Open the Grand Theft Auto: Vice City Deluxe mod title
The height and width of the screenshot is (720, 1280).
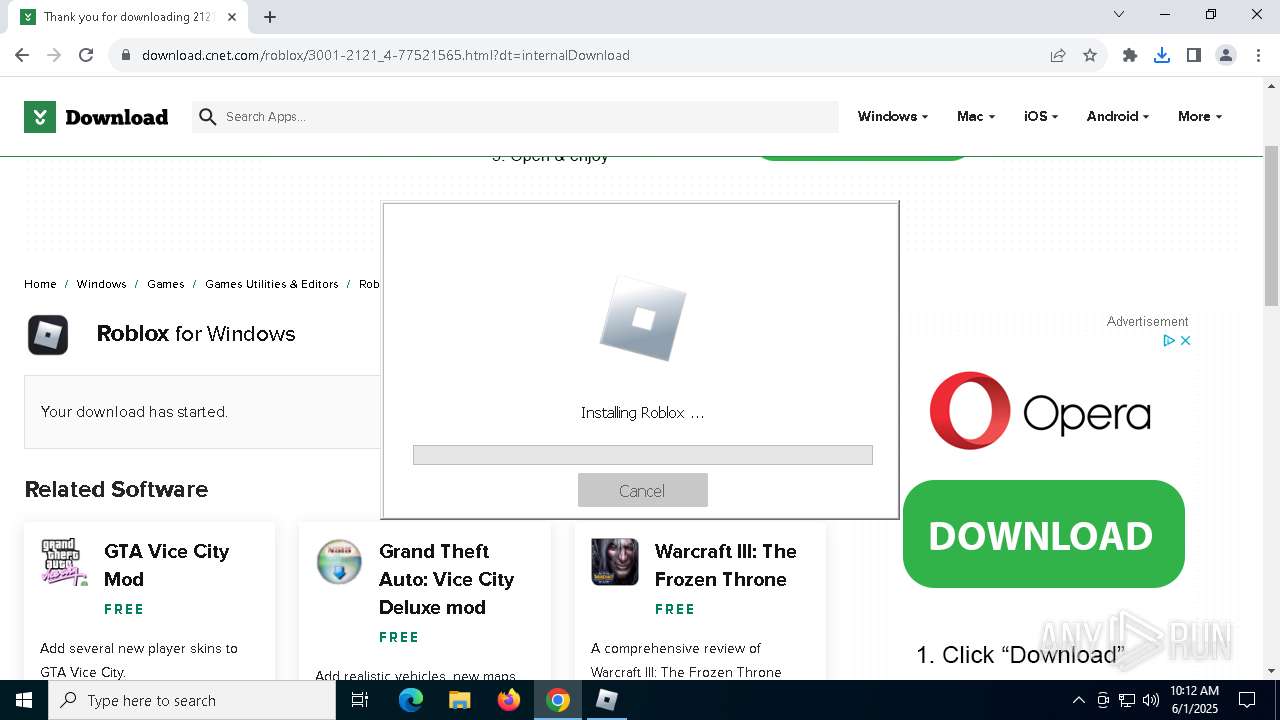tap(447, 579)
